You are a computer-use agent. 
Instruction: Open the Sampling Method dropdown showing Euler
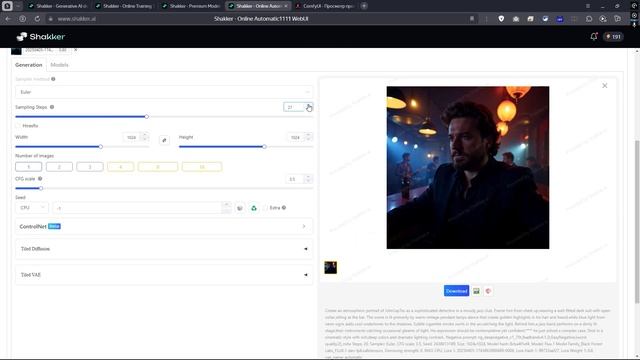164,92
